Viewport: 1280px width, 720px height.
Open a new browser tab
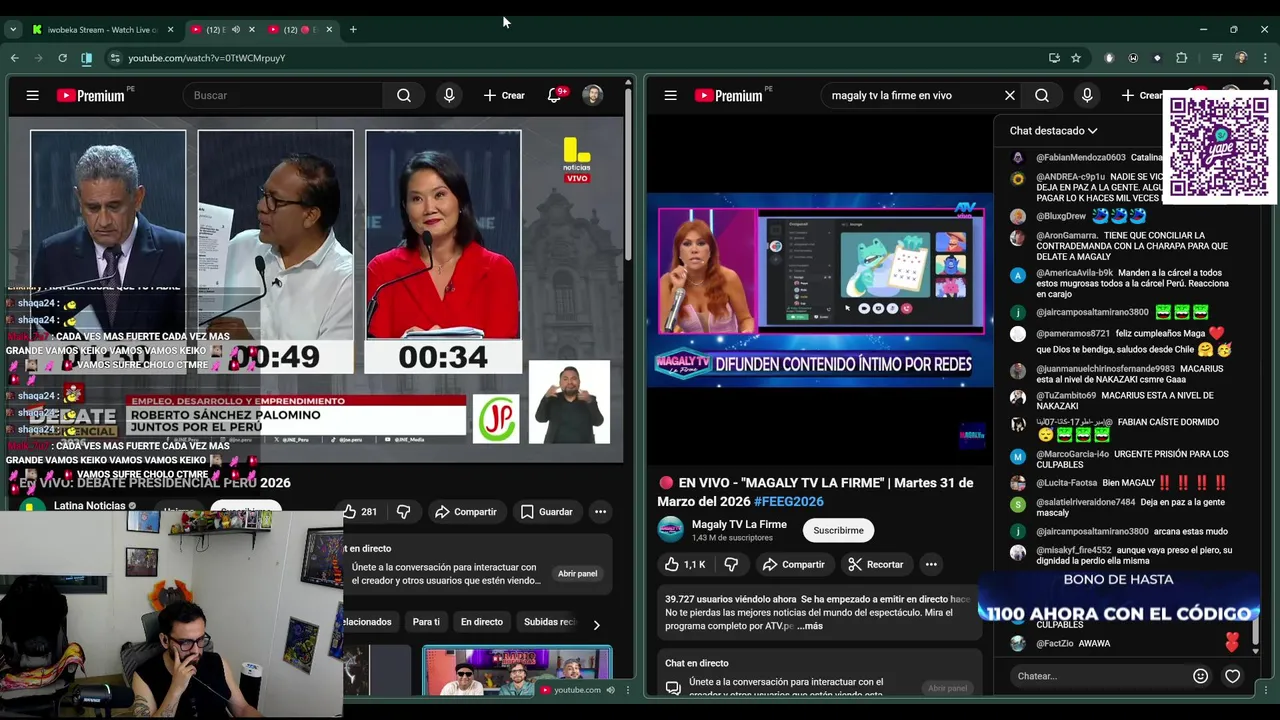coord(353,30)
